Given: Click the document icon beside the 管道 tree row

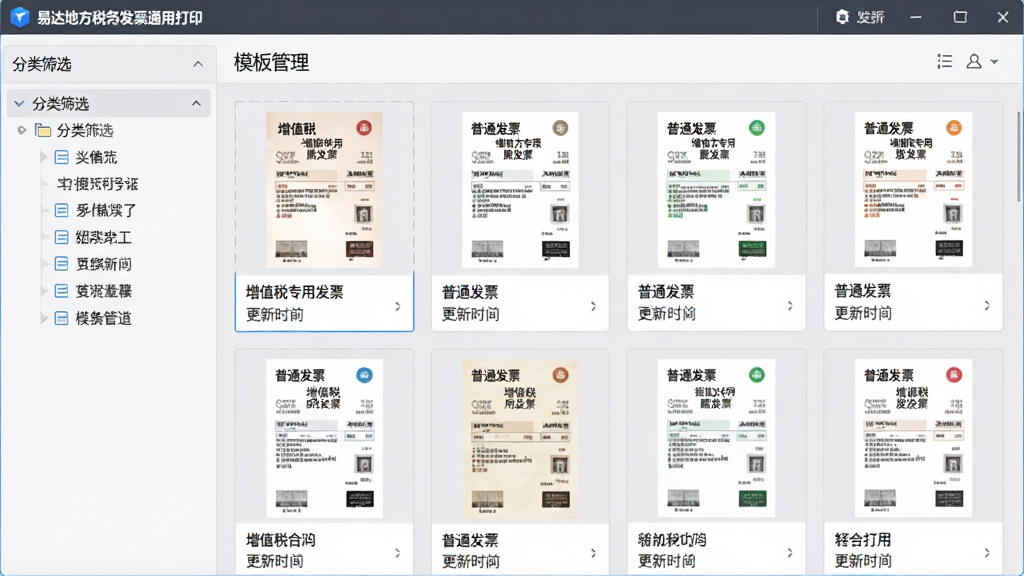Looking at the screenshot, I should tap(61, 318).
